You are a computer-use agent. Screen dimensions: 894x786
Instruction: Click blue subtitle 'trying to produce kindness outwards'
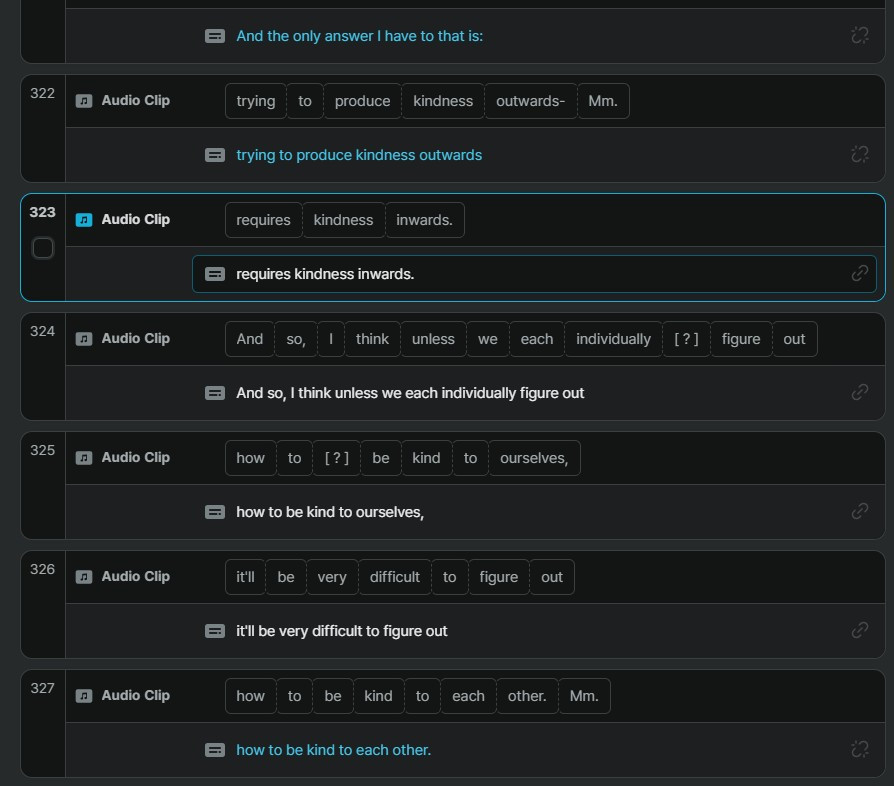359,155
